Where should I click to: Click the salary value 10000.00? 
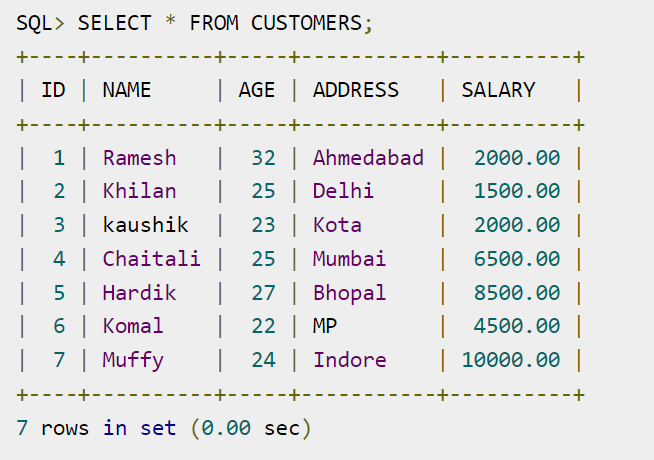click(x=511, y=360)
